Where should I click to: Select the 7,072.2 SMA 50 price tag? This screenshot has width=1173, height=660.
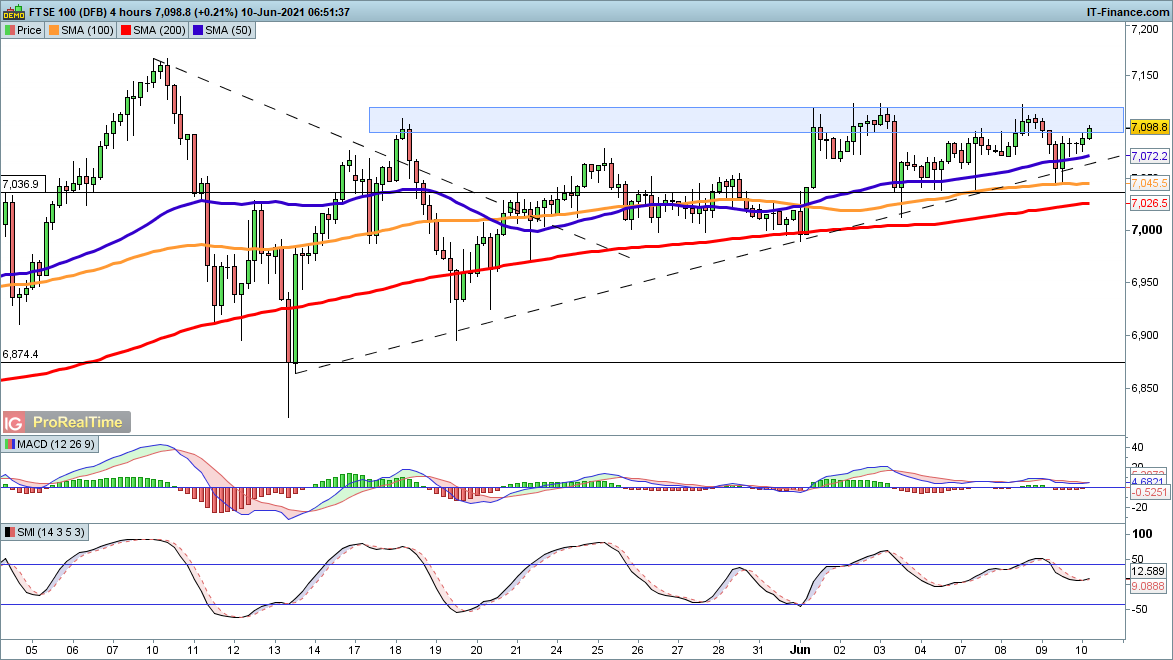click(x=1148, y=157)
